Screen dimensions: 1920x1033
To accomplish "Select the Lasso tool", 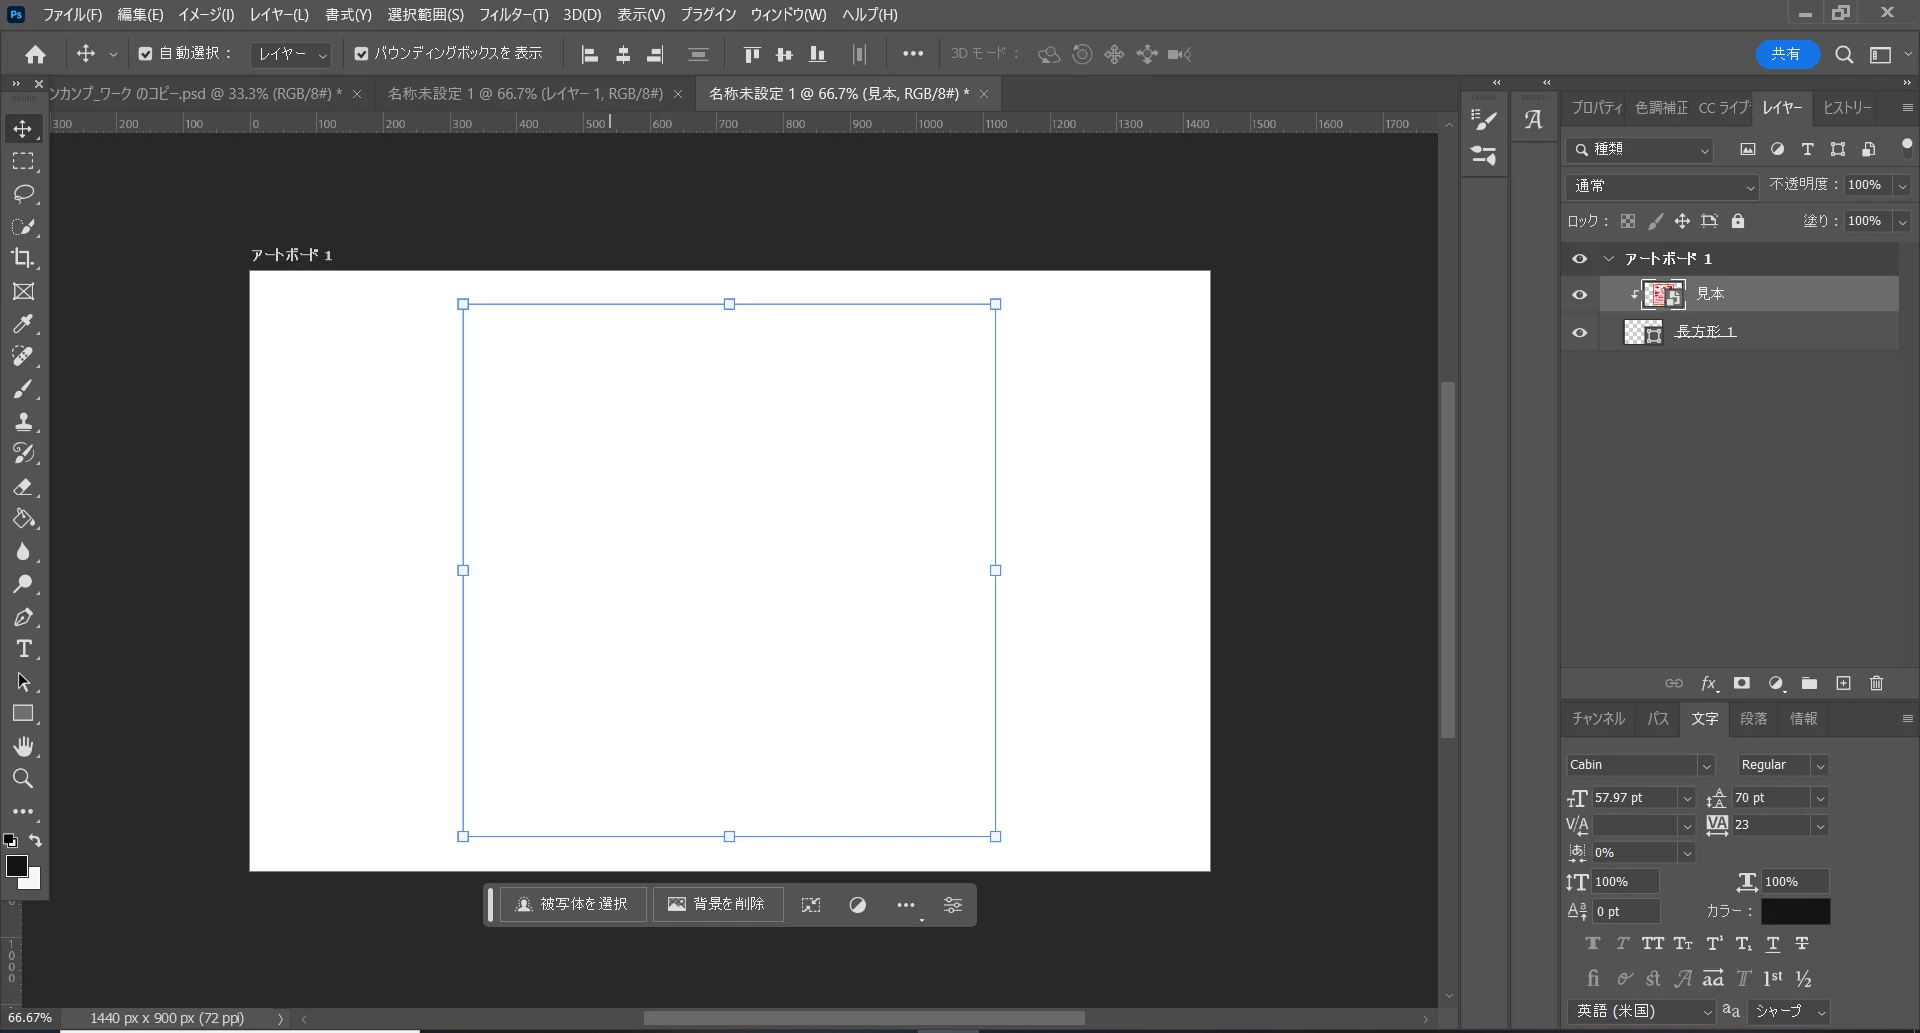I will tap(23, 193).
